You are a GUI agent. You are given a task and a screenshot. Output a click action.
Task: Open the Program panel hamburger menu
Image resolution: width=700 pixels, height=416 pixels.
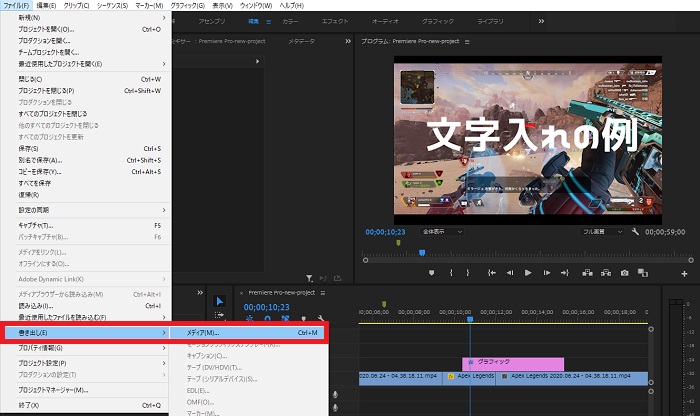tap(467, 42)
